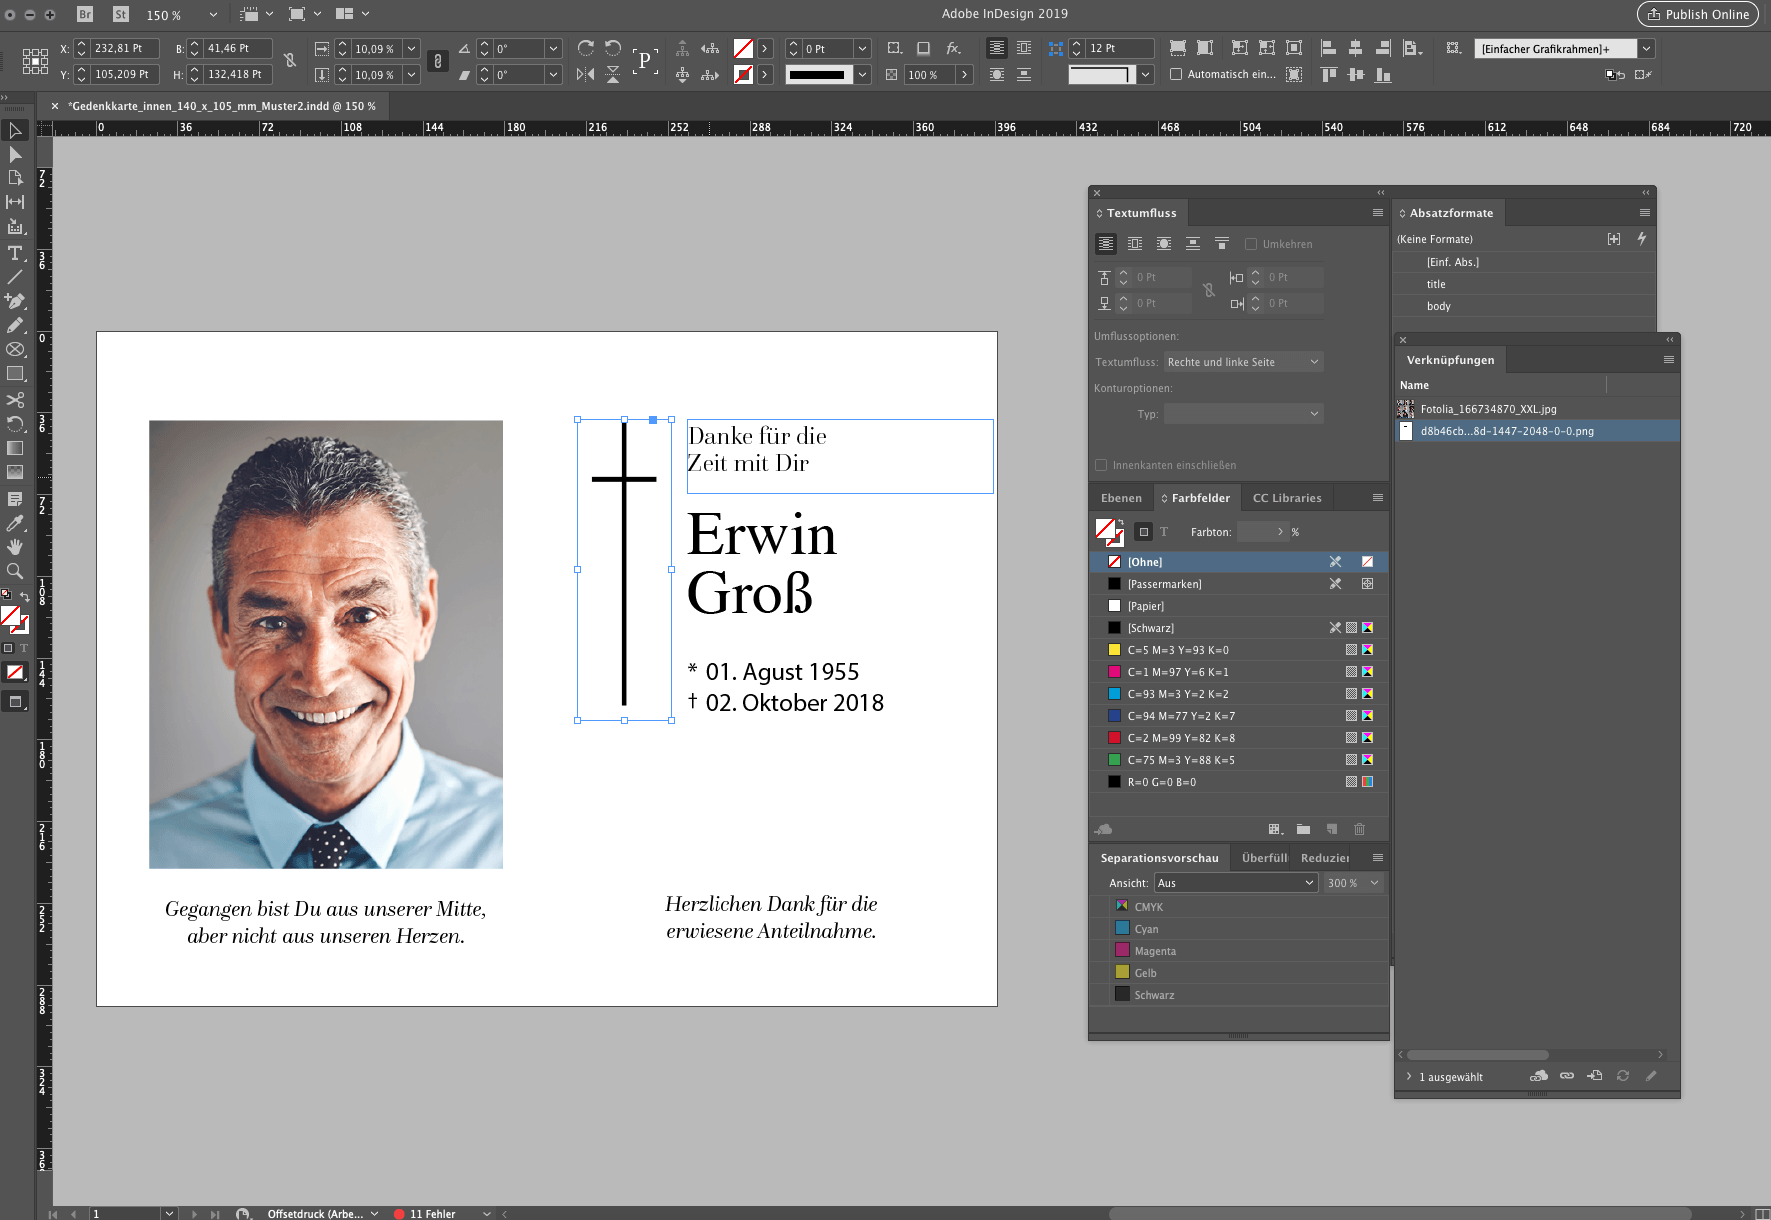Open the CC Libraries tab

[1287, 498]
